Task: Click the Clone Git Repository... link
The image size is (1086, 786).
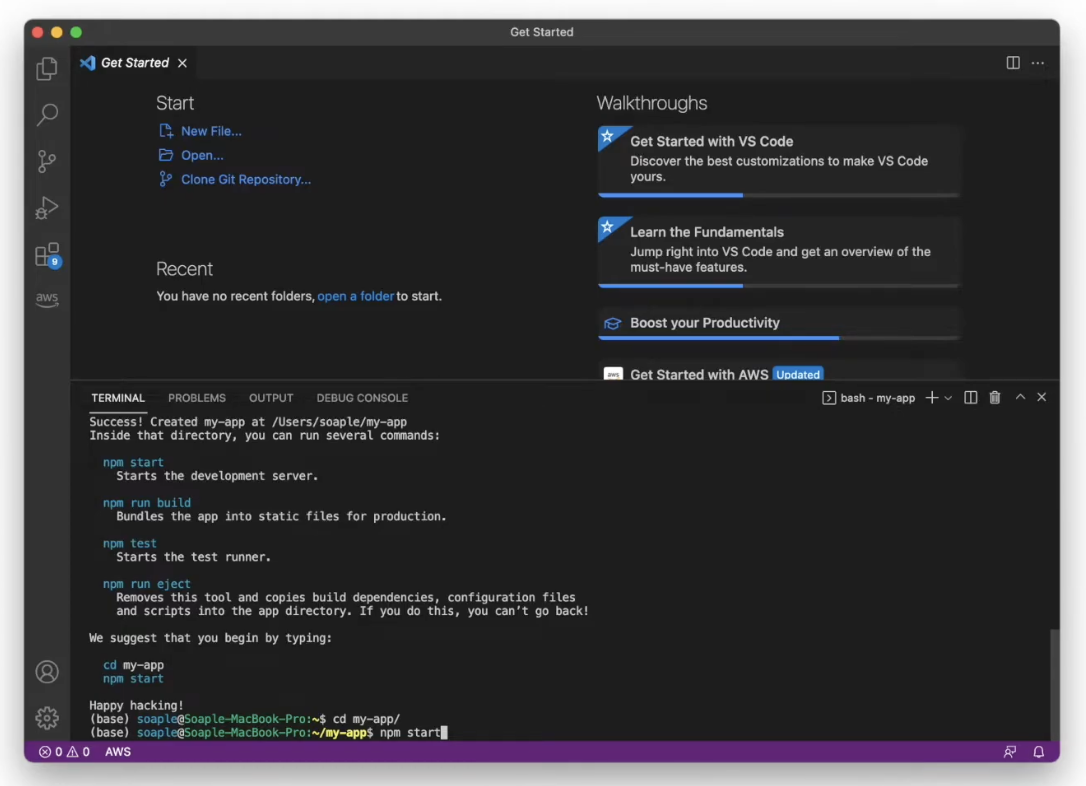Action: tap(246, 179)
